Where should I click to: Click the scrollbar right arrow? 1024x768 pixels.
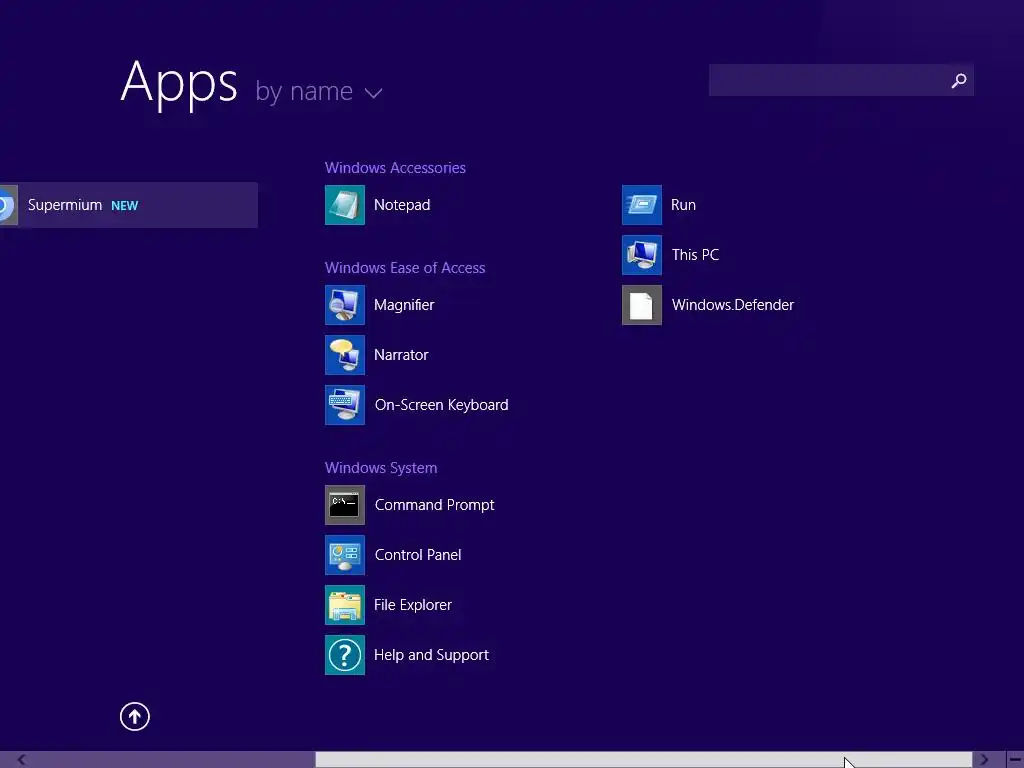[984, 760]
